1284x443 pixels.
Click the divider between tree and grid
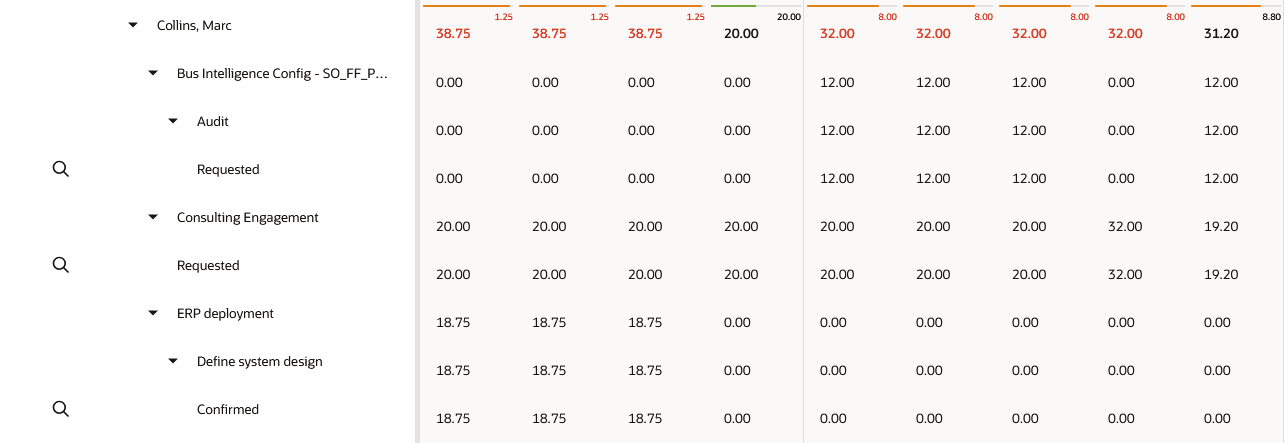pyautogui.click(x=417, y=221)
